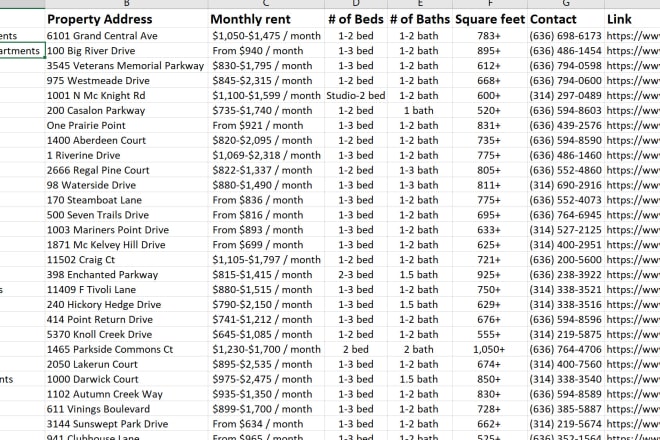Select the 2-3 bed cell
Image resolution: width=660 pixels, height=440 pixels.
click(x=356, y=275)
